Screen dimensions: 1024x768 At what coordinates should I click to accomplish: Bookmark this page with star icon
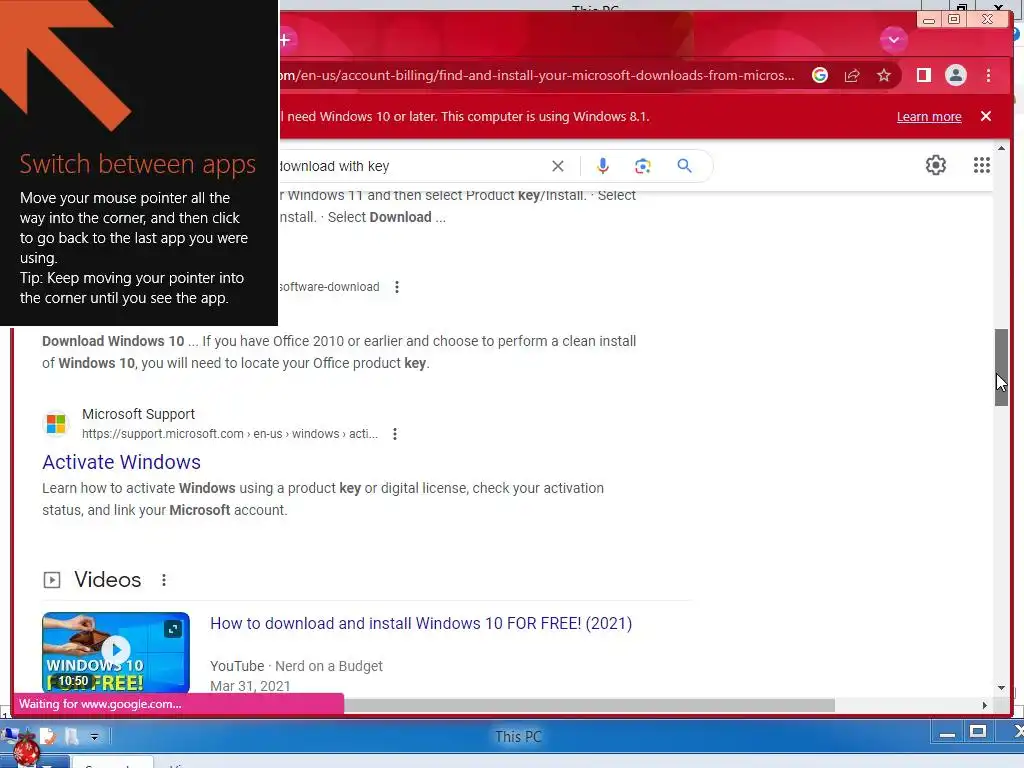pos(884,76)
